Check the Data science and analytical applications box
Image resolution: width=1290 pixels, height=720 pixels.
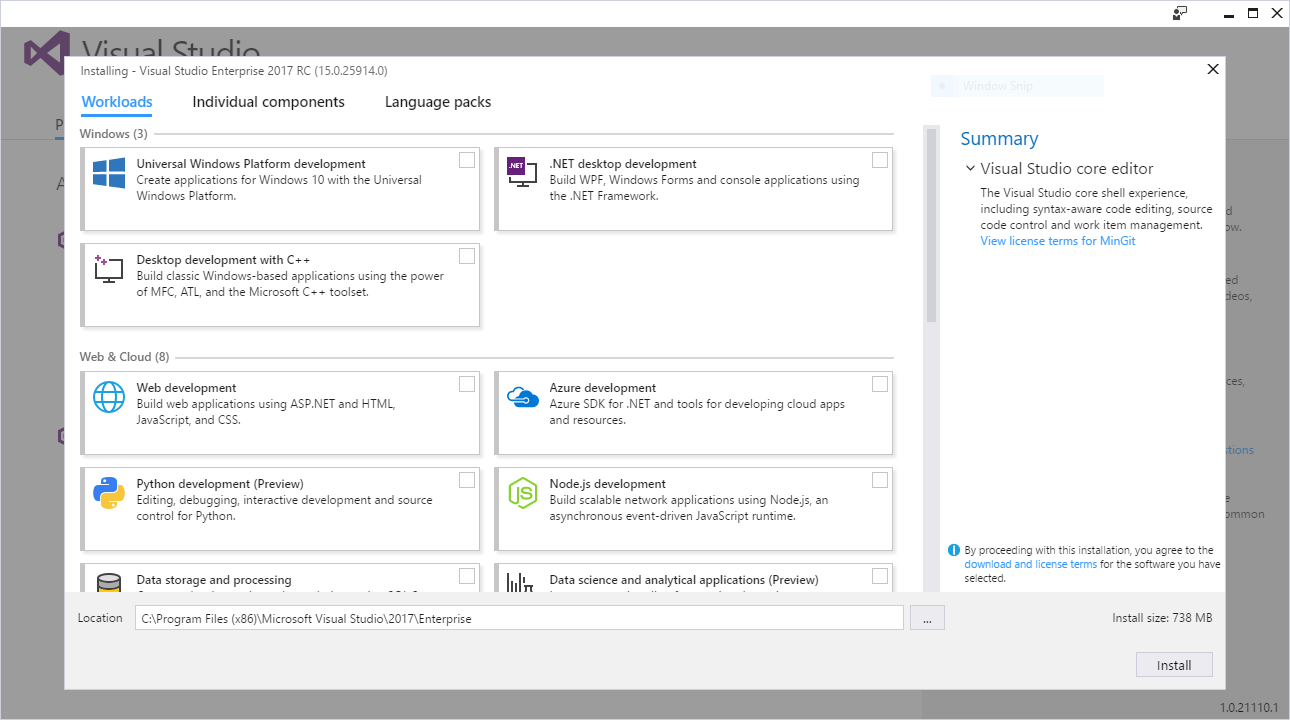pyautogui.click(x=880, y=576)
